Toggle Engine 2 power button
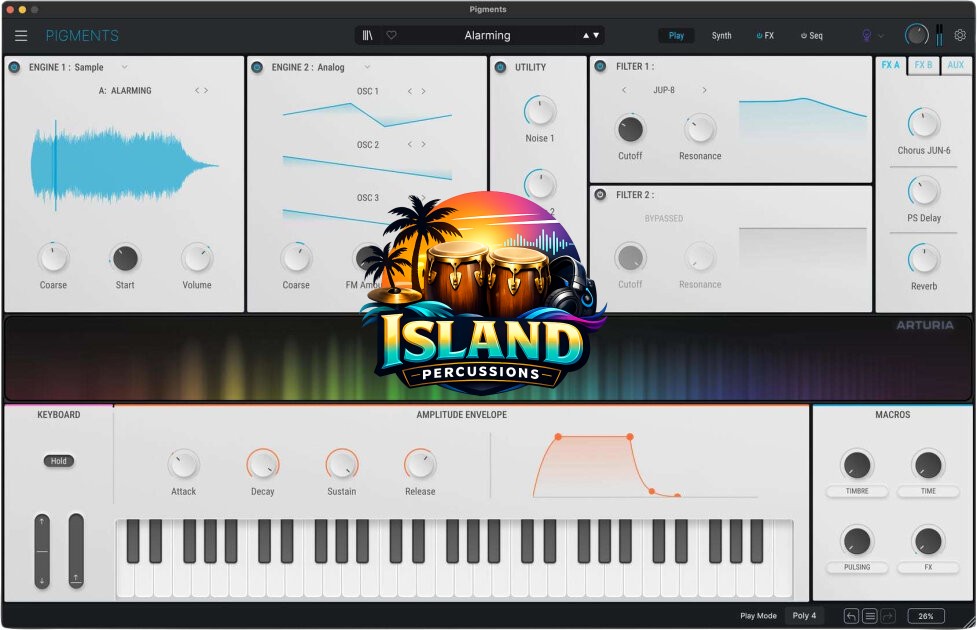The width and height of the screenshot is (977, 630). click(x=257, y=67)
